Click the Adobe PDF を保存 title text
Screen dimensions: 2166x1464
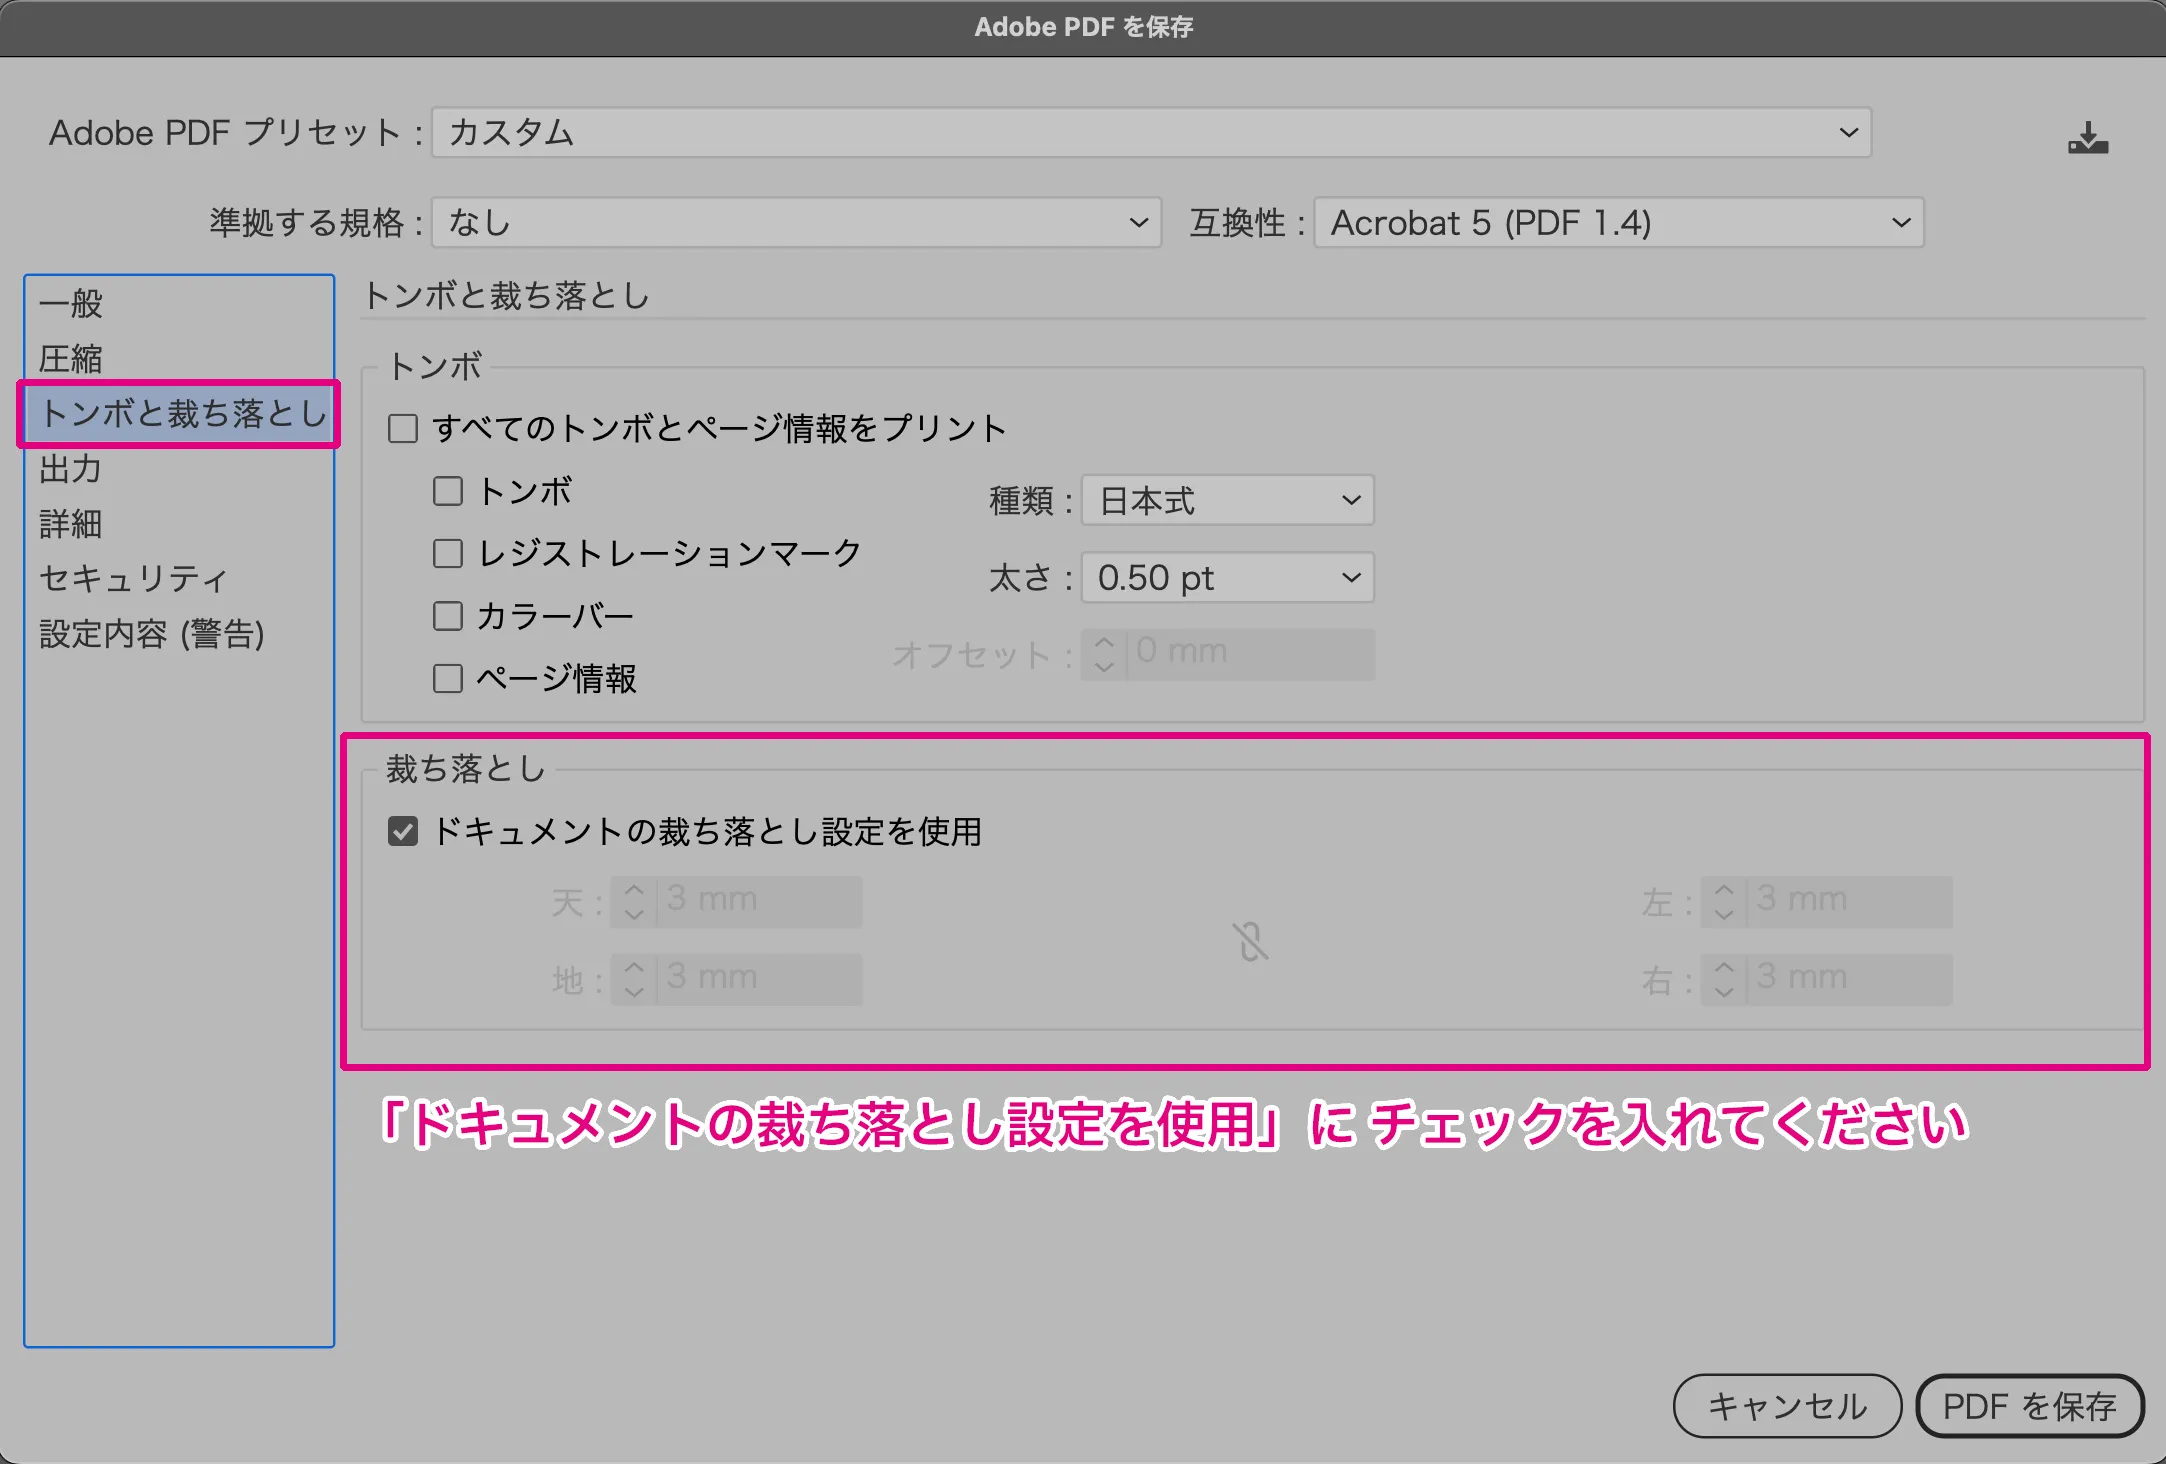pyautogui.click(x=1084, y=27)
